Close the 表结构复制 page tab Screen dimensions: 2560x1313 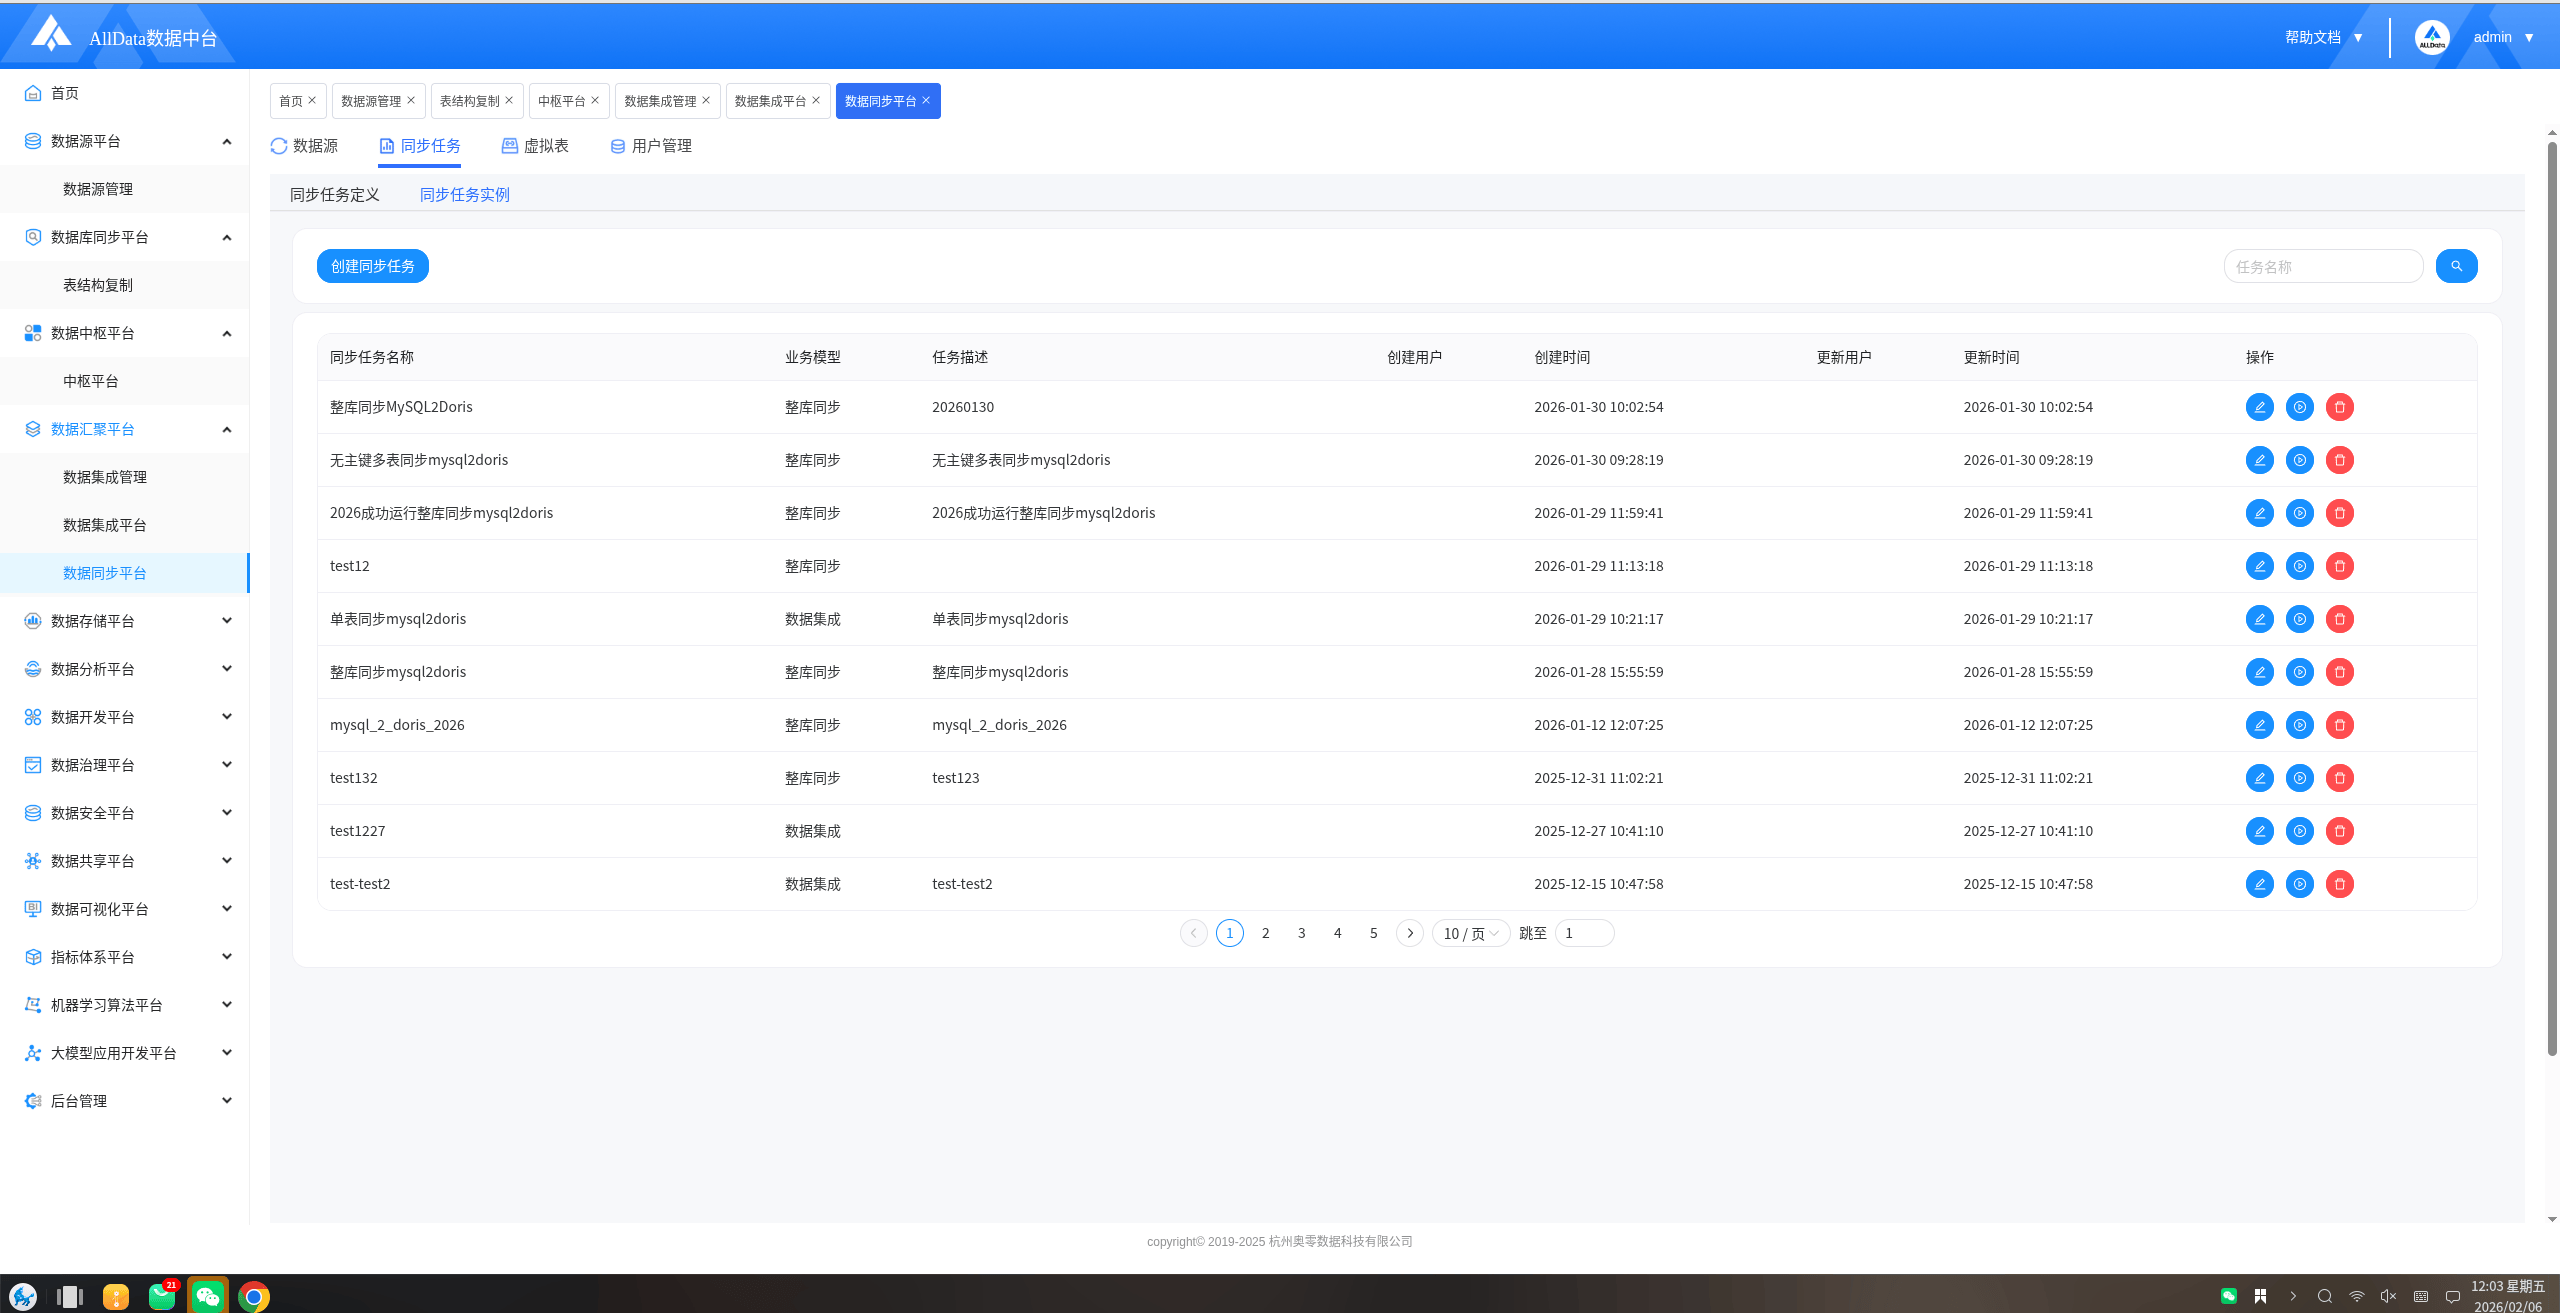click(509, 100)
